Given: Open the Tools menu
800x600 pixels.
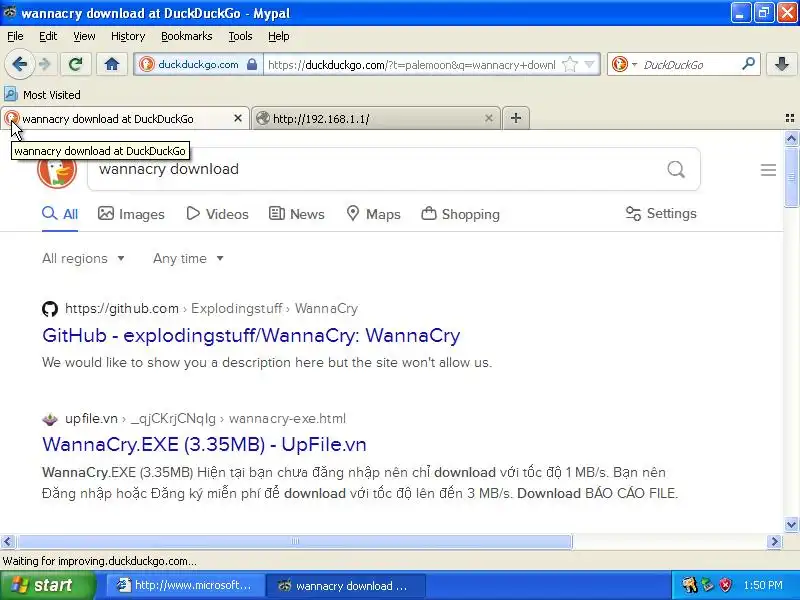Looking at the screenshot, I should 240,36.
